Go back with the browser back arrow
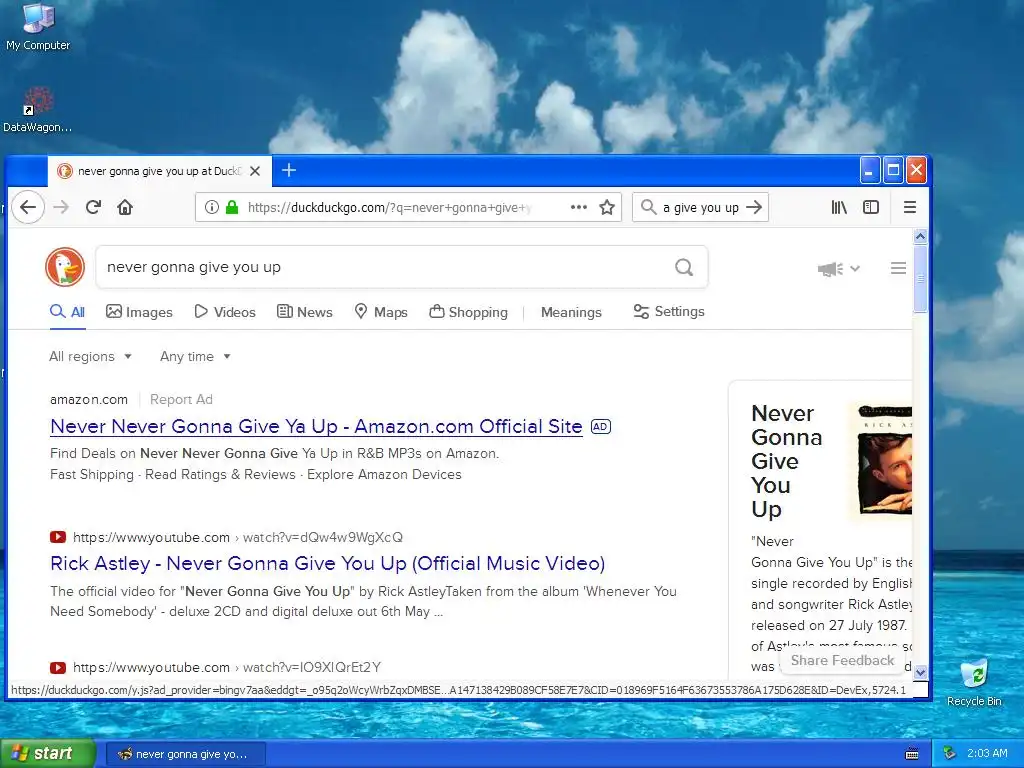 (27, 208)
